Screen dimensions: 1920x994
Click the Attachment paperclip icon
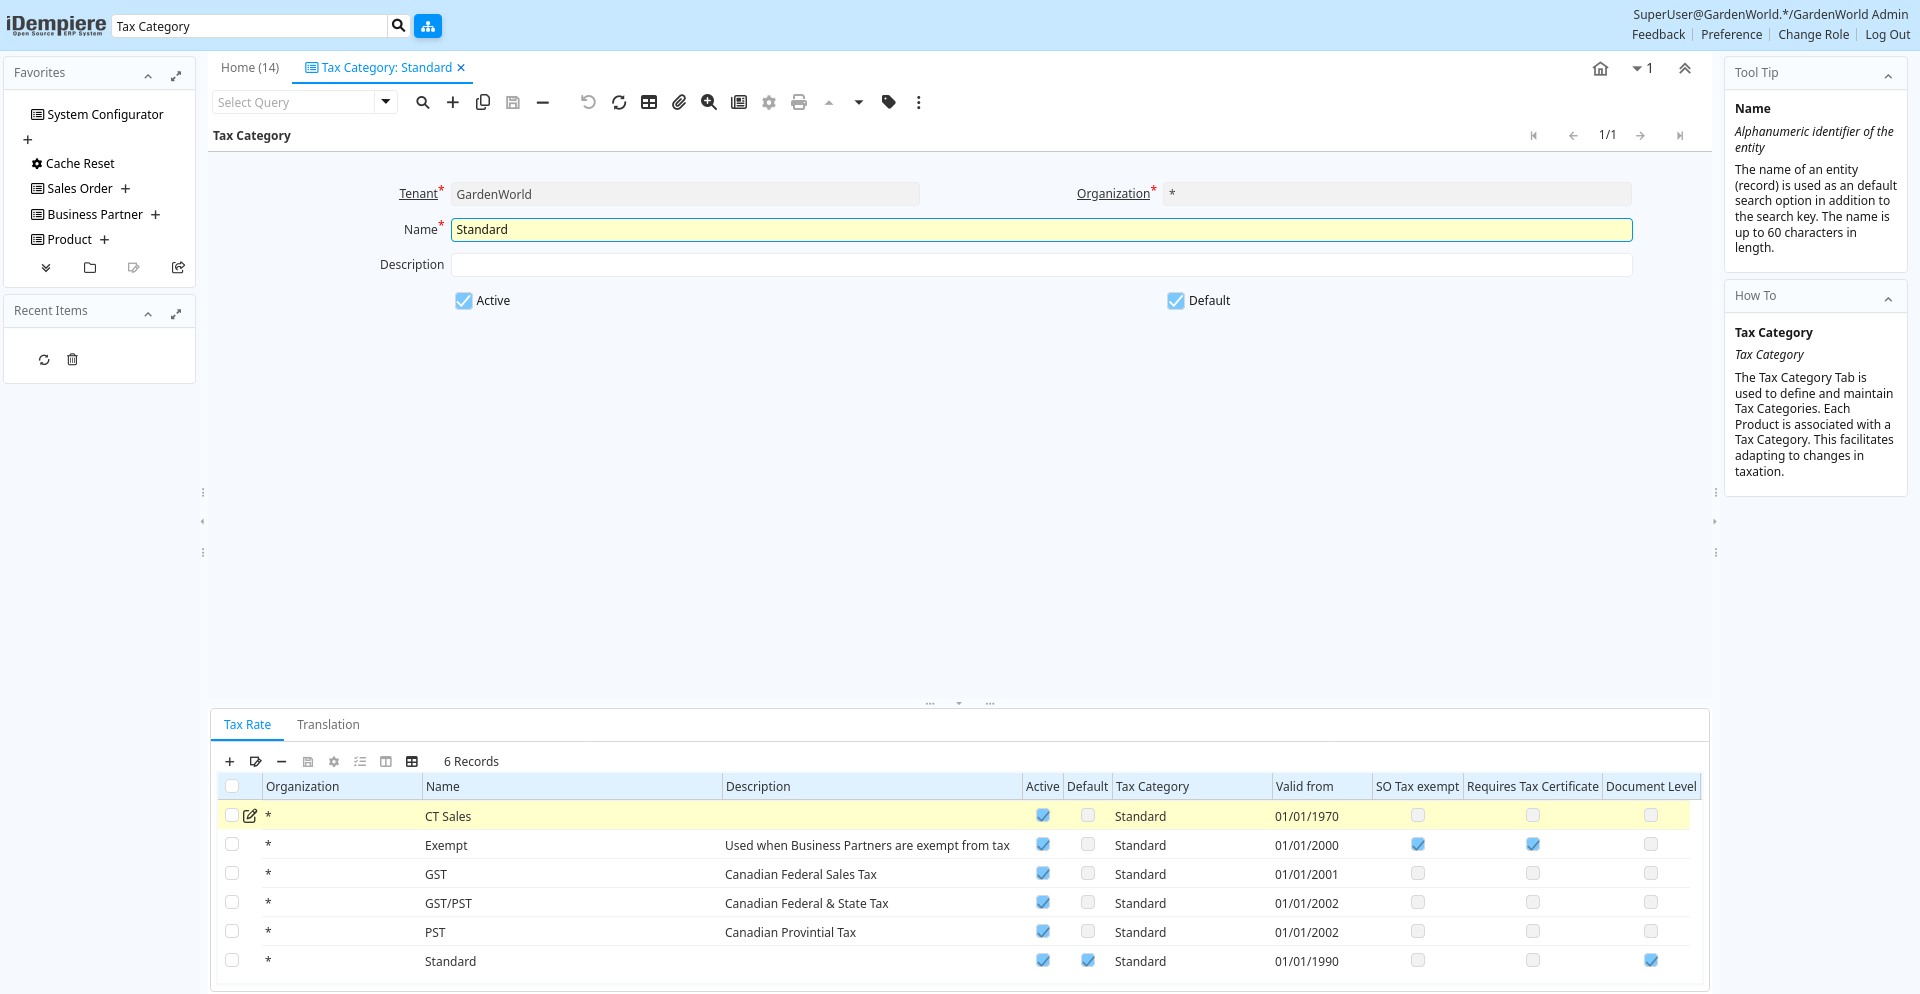click(x=679, y=102)
